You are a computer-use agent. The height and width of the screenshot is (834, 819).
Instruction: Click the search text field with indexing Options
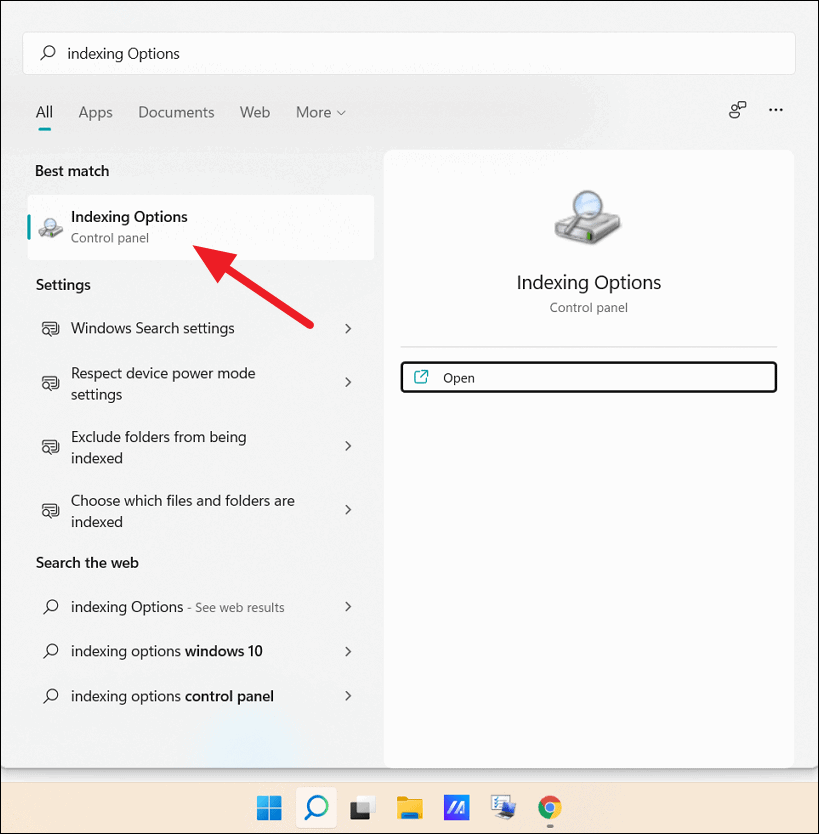click(x=409, y=53)
